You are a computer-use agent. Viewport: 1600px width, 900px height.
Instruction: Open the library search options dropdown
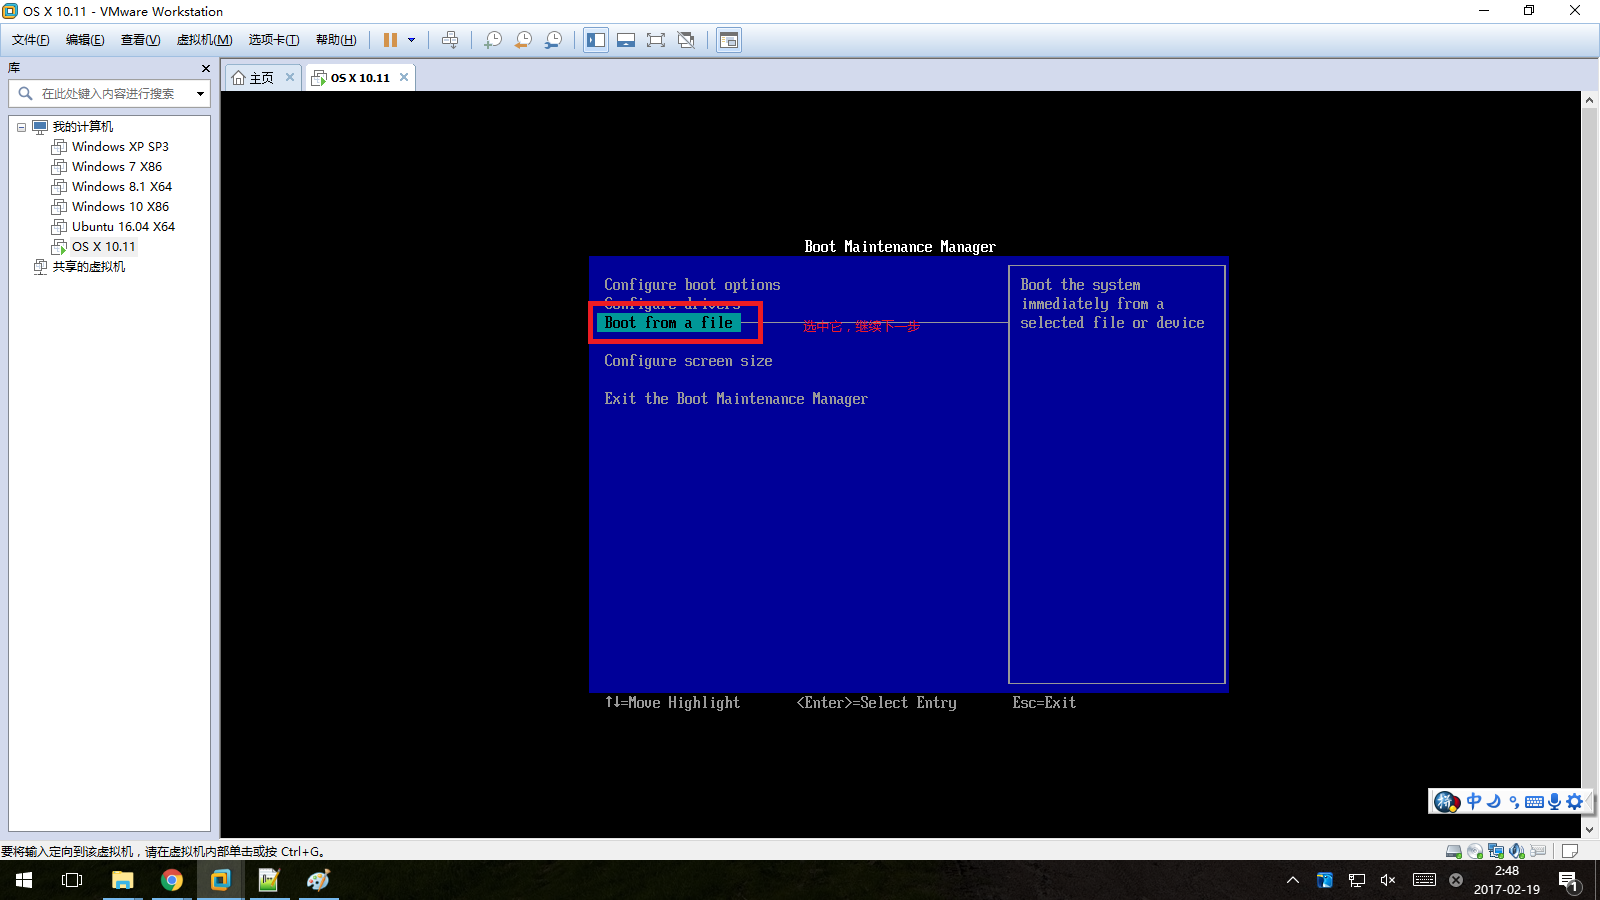[x=200, y=94]
